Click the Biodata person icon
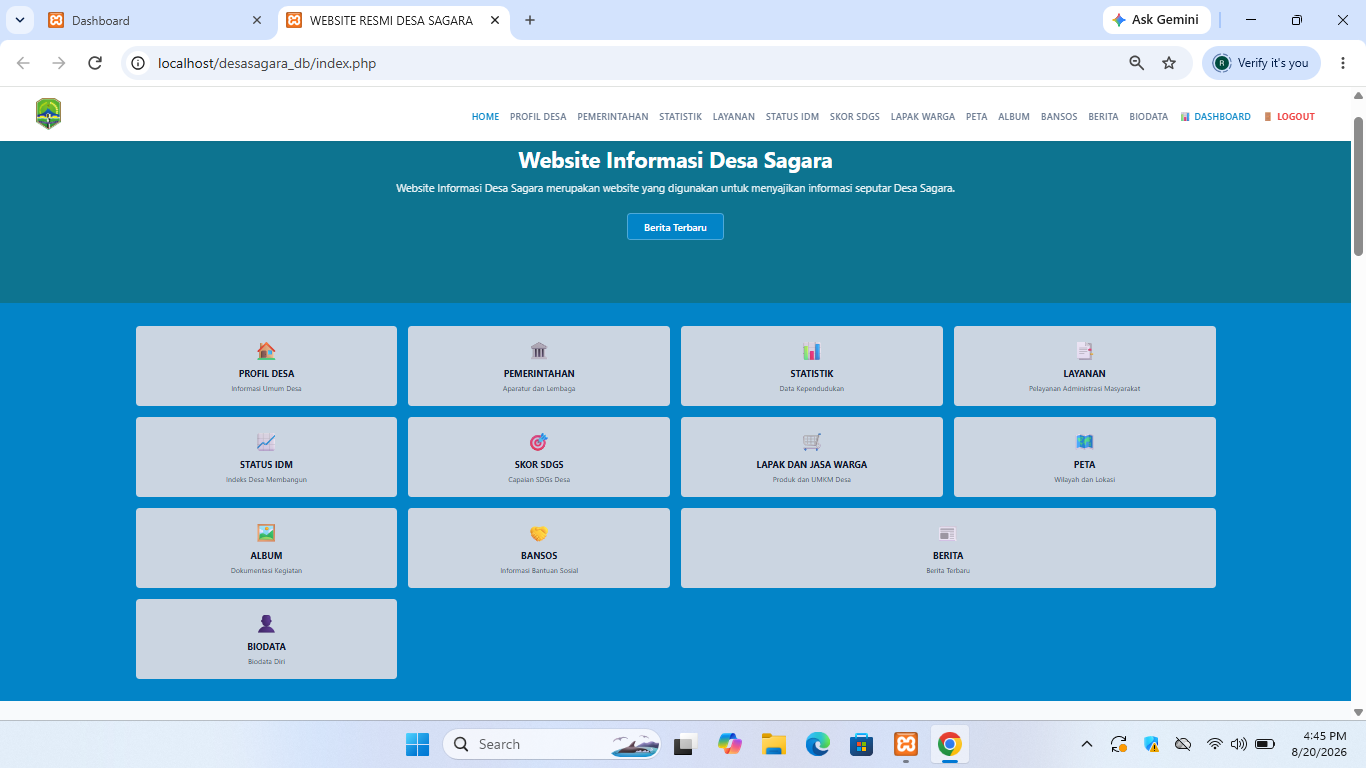Image resolution: width=1366 pixels, height=768 pixels. pyautogui.click(x=266, y=624)
